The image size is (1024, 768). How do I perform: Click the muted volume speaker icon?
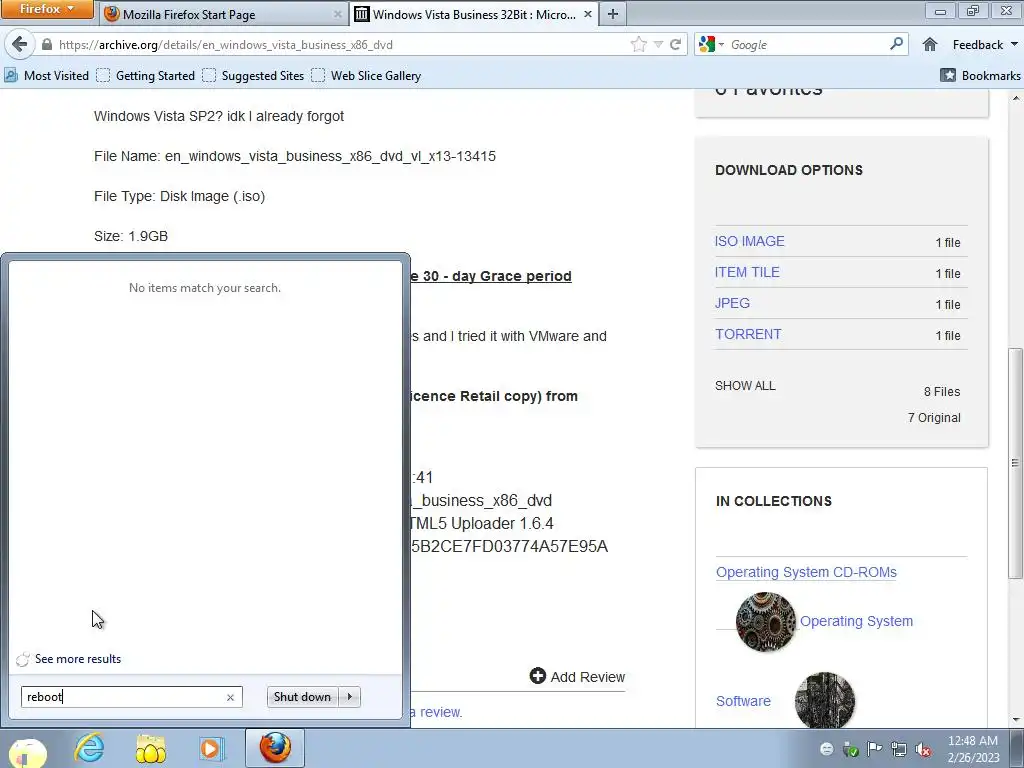click(923, 749)
